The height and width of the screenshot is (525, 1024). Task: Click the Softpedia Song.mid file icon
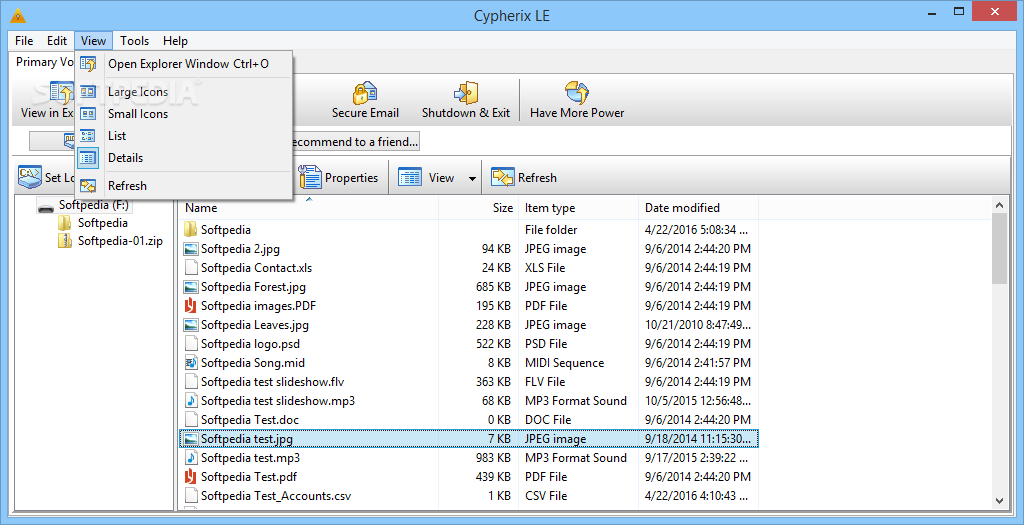click(x=191, y=363)
